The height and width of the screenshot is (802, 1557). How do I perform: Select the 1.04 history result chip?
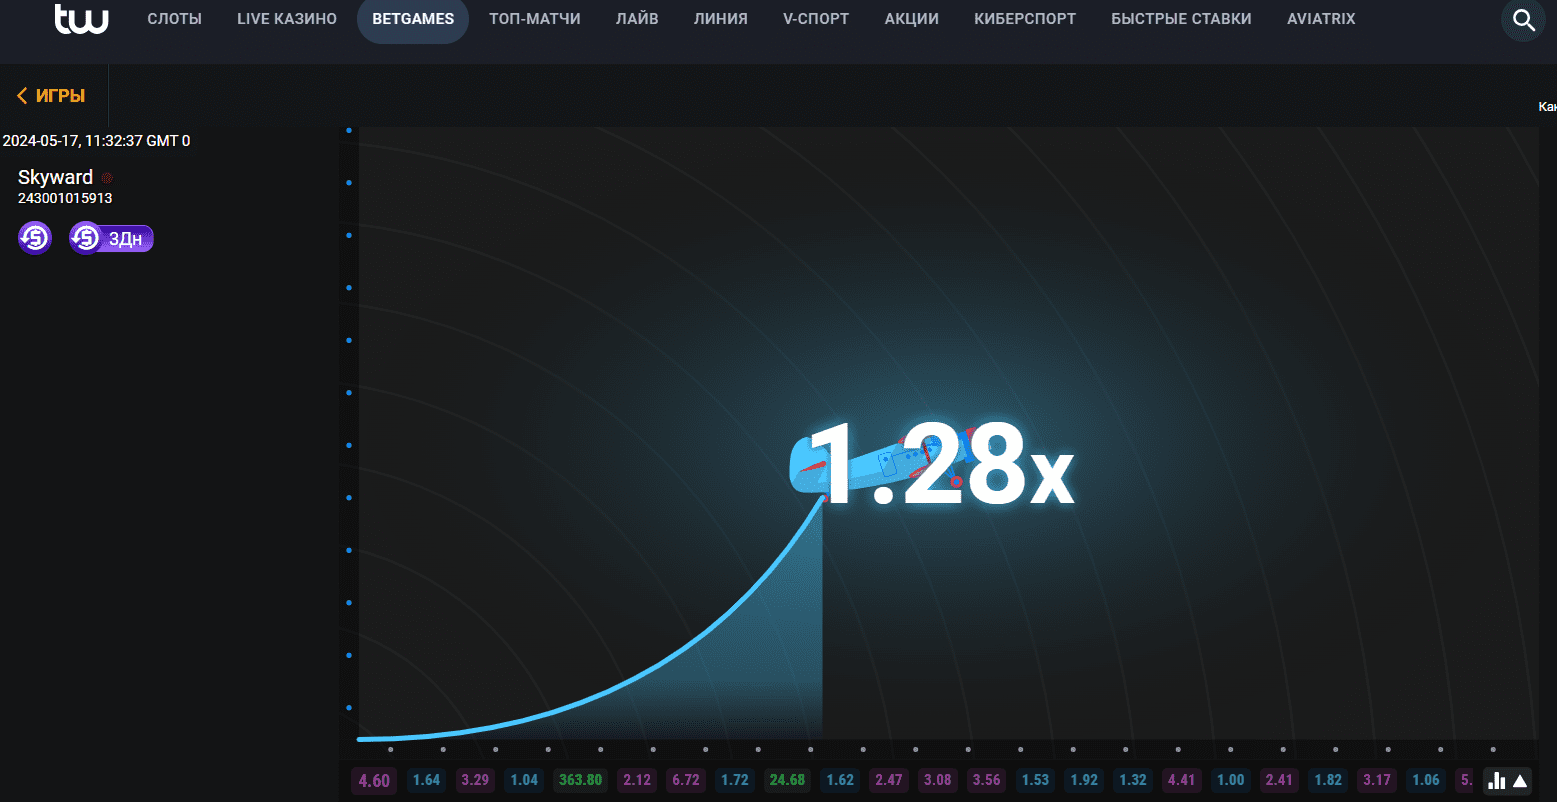524,780
